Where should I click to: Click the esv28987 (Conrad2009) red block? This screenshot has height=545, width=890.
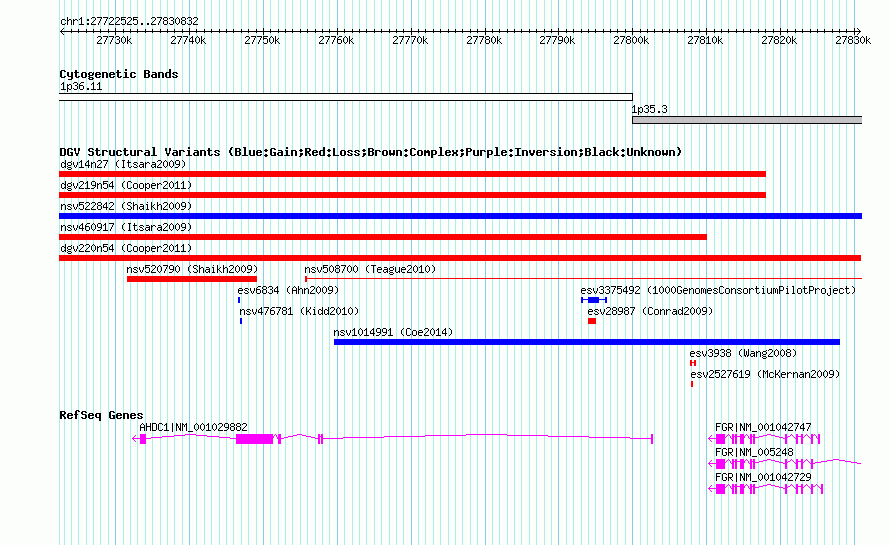[x=592, y=321]
